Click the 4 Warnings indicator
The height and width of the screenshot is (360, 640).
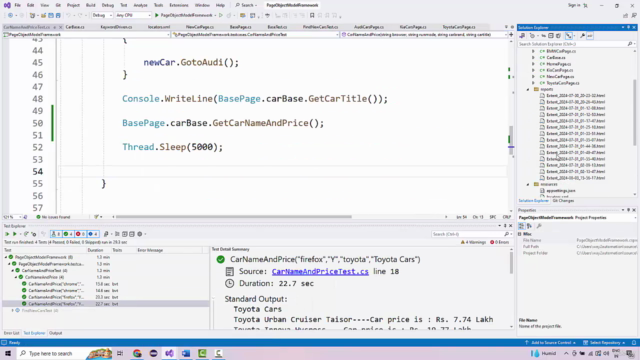click(x=473, y=242)
